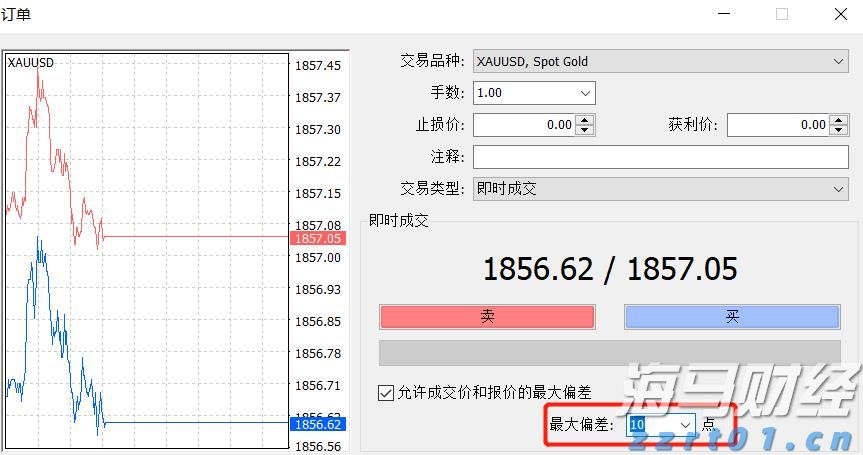Screen dimensions: 863x455
Task: Click the red 1857.05 ask price tag on chart
Action: [316, 239]
